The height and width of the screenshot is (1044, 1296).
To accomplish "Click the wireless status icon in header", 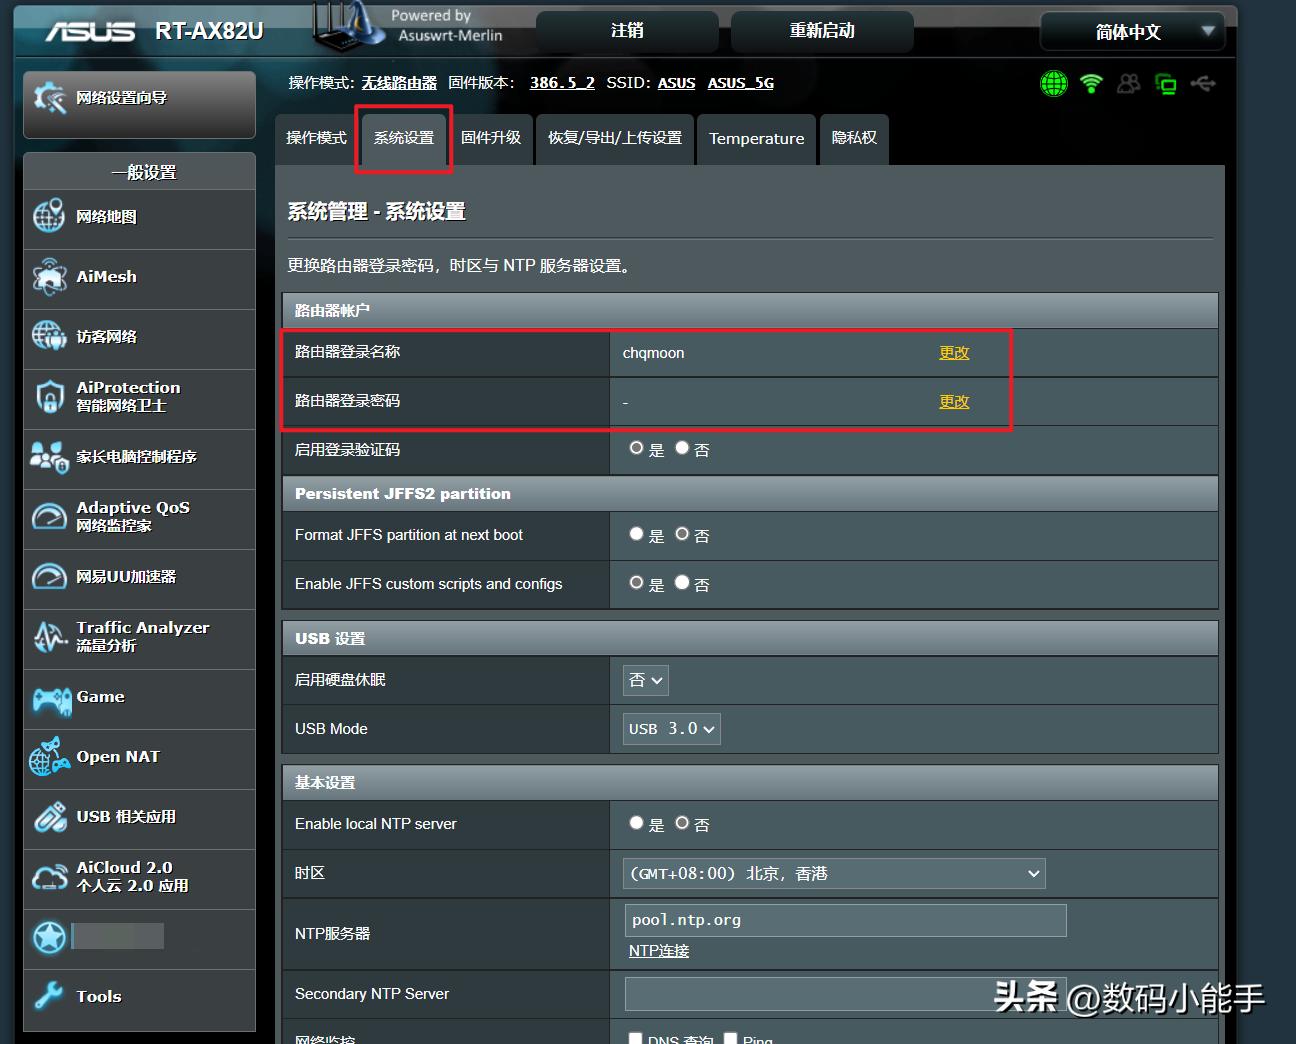I will (1091, 84).
